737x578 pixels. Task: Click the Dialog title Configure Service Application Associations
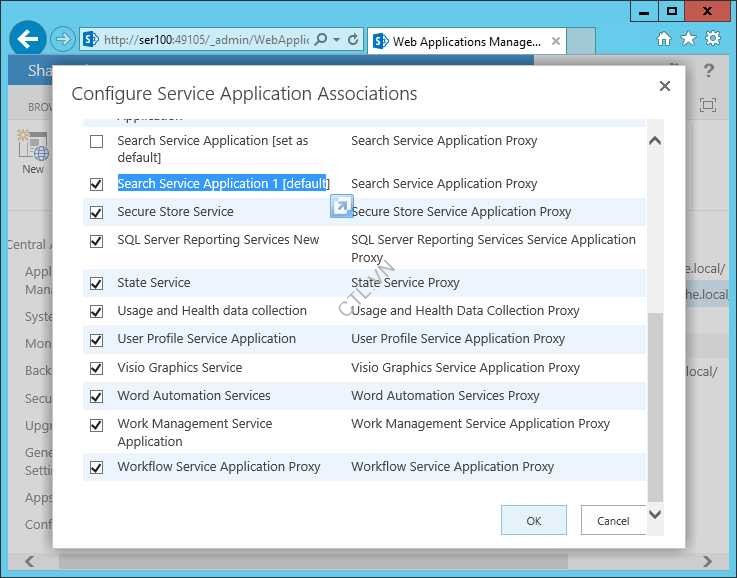244,94
